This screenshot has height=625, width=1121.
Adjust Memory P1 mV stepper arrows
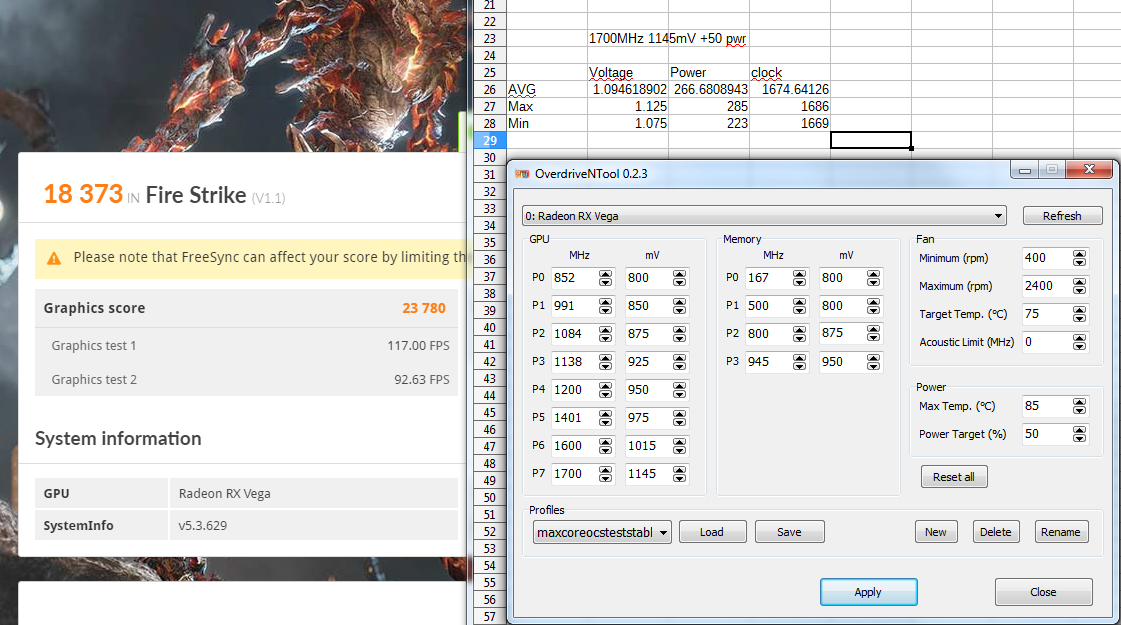[873, 305]
